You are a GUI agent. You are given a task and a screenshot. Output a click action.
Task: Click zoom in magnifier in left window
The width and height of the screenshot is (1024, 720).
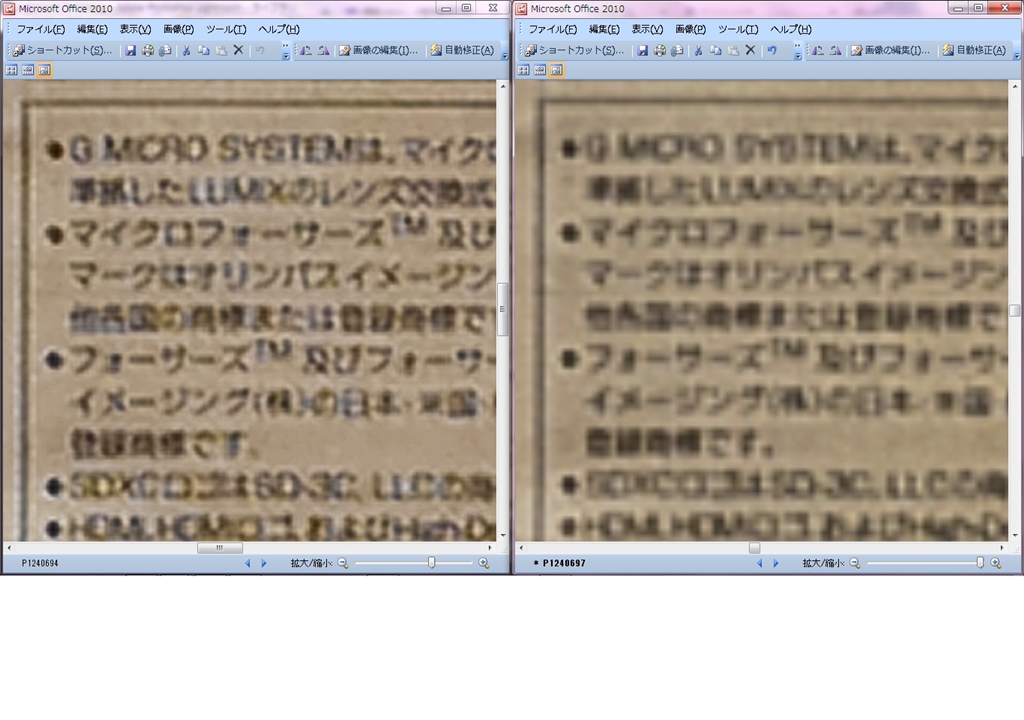tap(484, 563)
